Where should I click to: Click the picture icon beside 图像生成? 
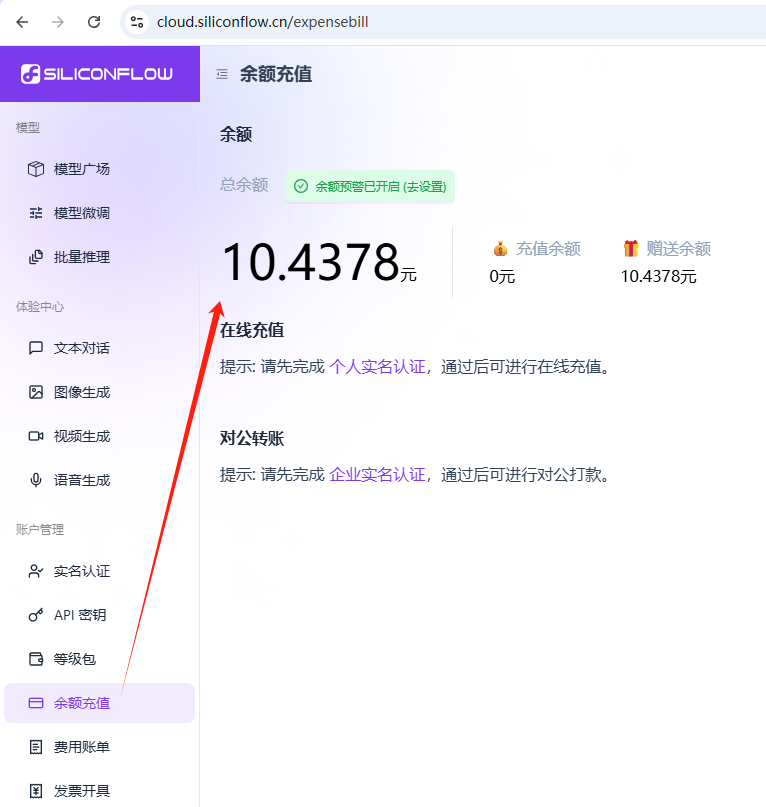pos(36,392)
